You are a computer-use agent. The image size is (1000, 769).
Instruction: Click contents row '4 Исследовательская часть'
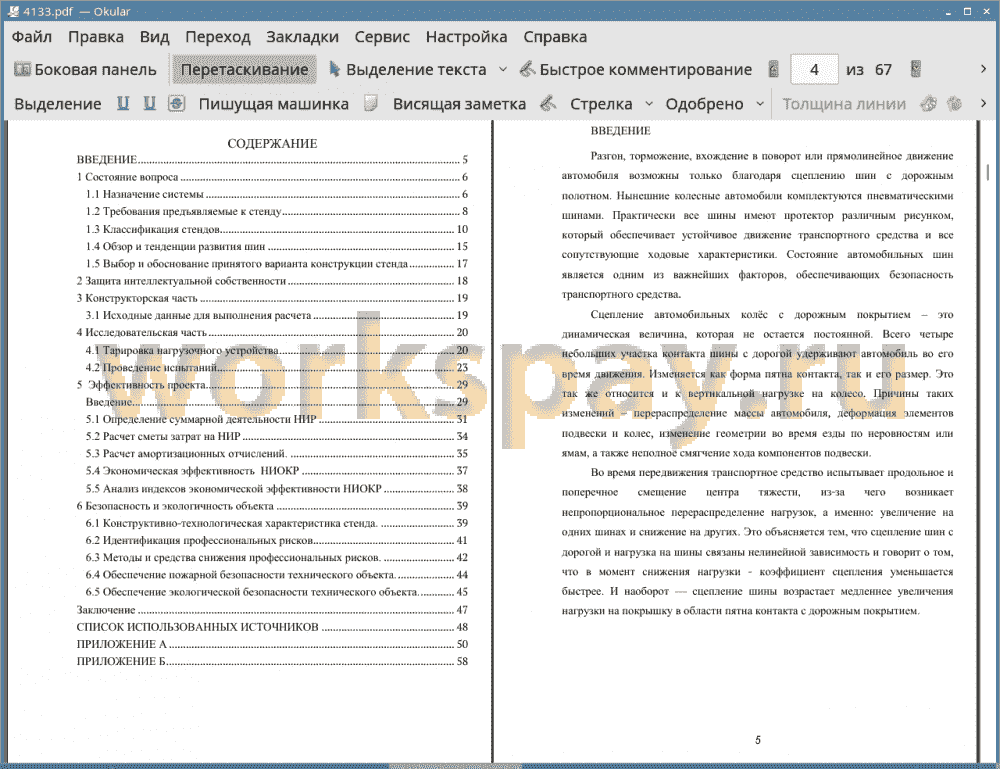click(272, 332)
